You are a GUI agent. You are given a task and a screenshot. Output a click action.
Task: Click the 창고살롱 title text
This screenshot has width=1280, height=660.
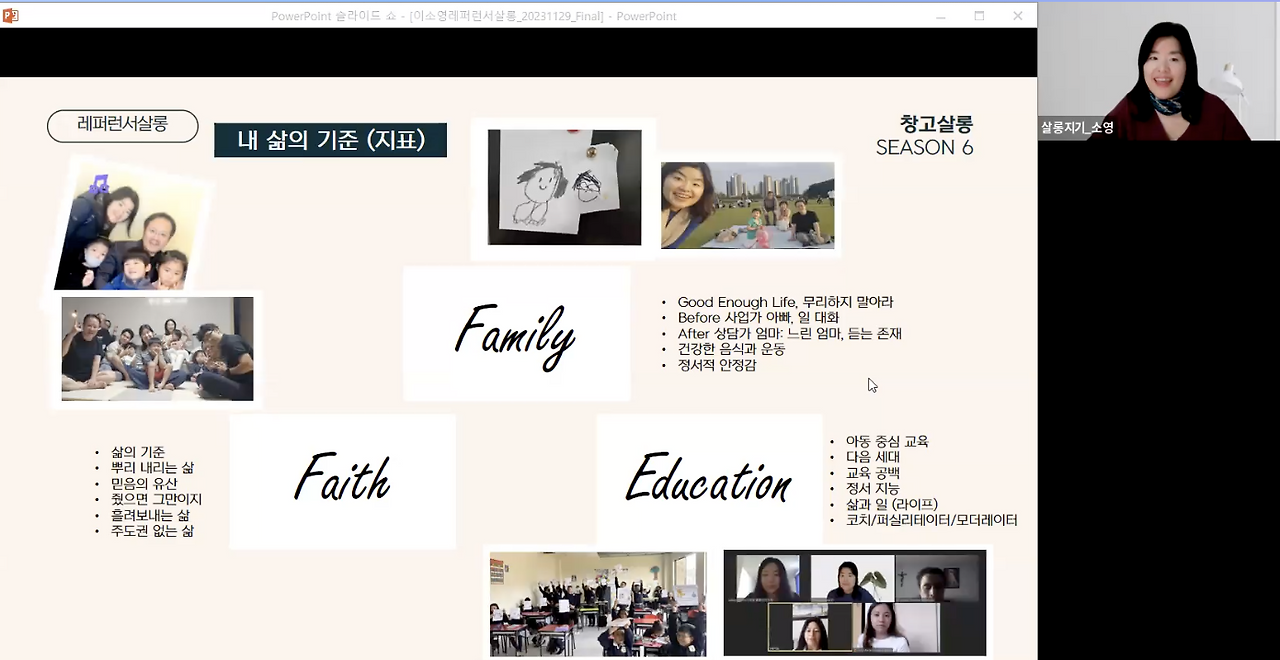[x=936, y=124]
